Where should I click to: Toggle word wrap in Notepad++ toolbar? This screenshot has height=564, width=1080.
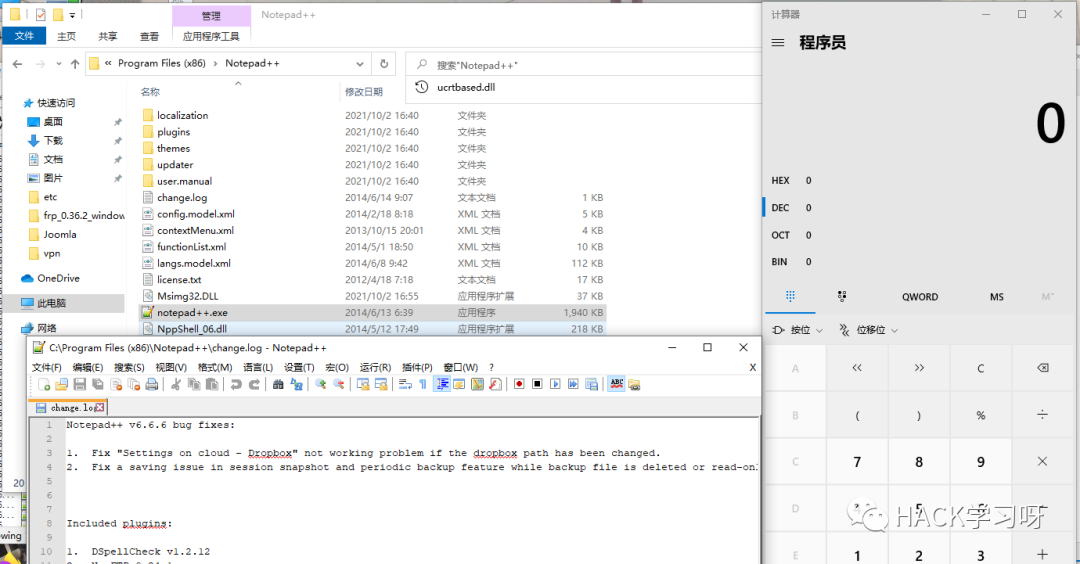point(405,384)
